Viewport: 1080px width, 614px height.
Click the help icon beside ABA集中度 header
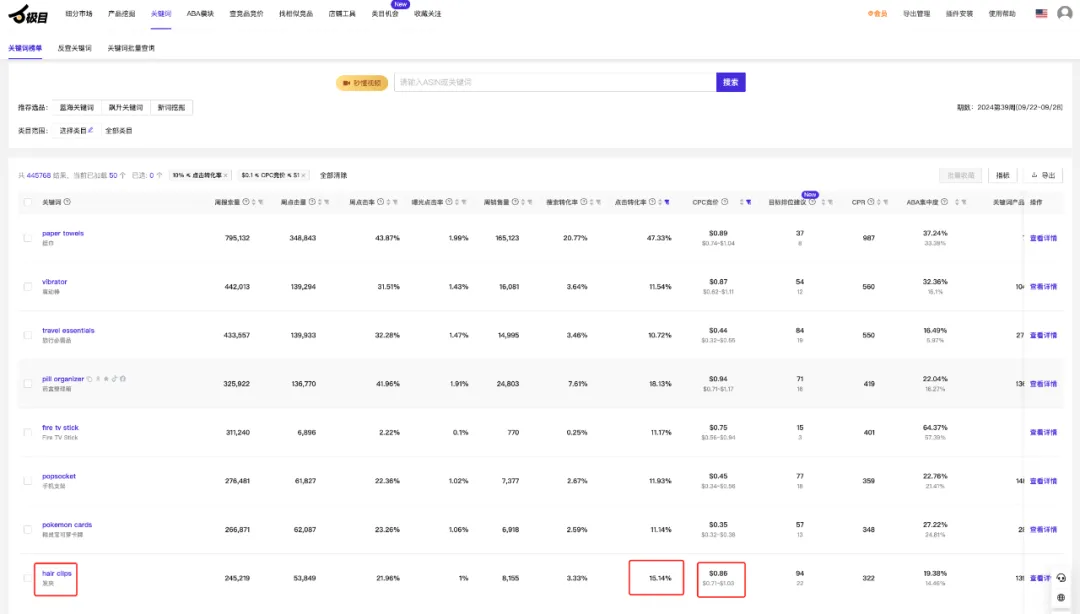(x=944, y=202)
